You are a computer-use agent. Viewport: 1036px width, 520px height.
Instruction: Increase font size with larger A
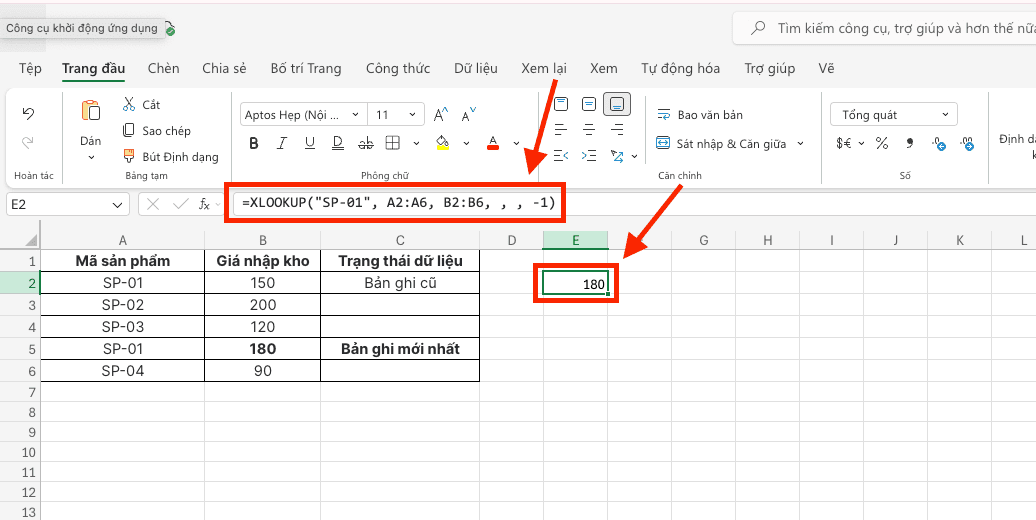441,115
